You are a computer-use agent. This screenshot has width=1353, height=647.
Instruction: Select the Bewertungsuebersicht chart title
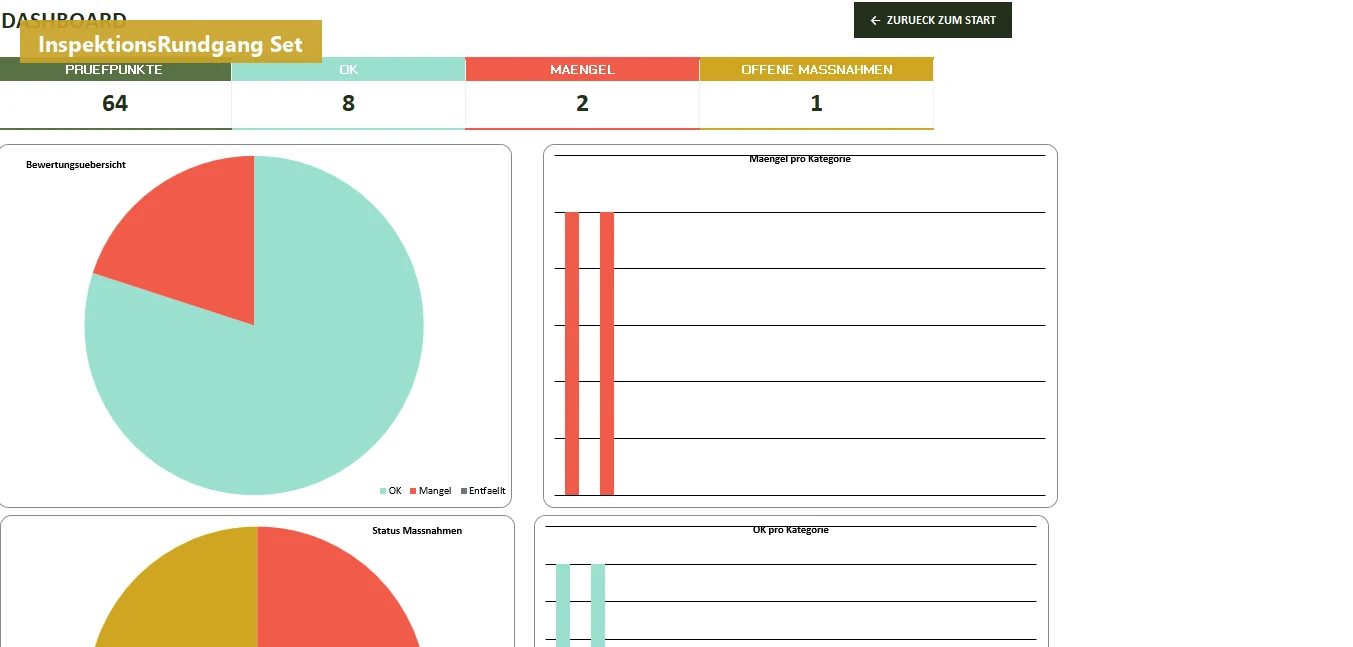click(x=76, y=164)
